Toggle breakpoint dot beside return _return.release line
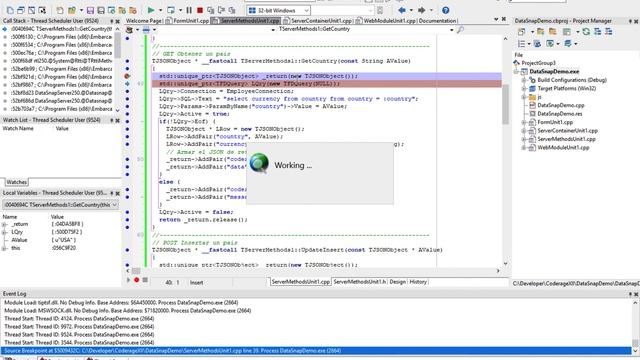 tap(127, 220)
